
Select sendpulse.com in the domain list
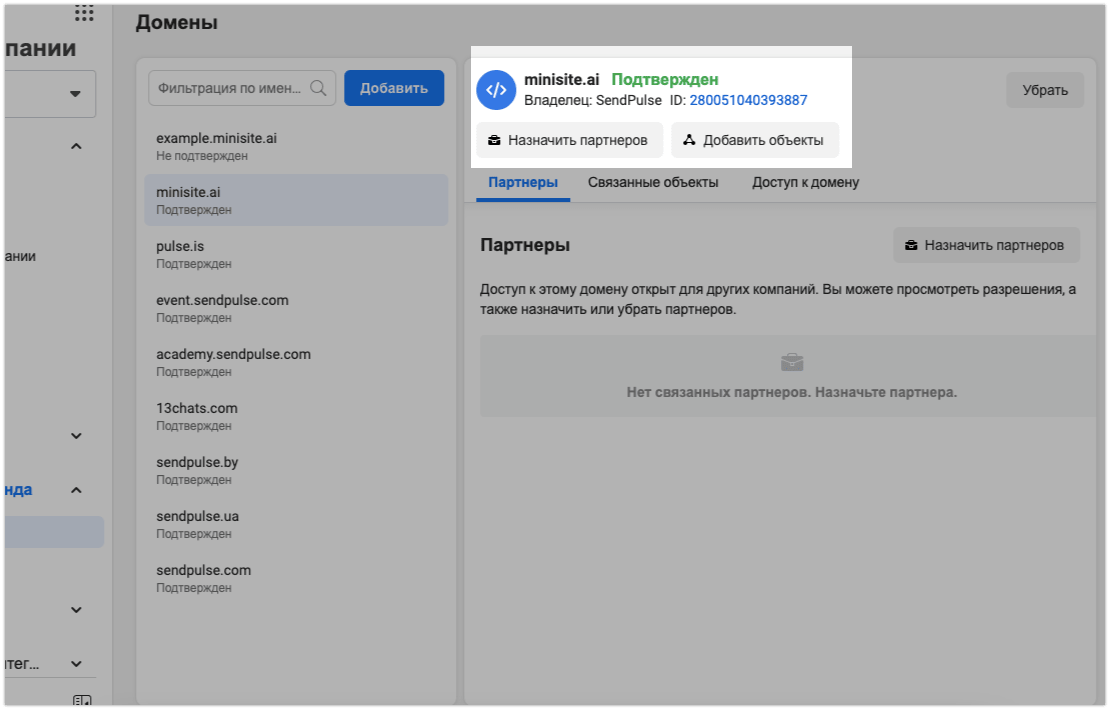click(296, 578)
